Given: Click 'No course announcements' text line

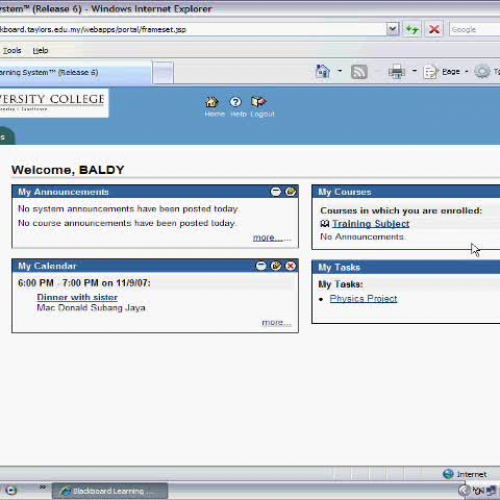Looking at the screenshot, I should click(x=127, y=223).
